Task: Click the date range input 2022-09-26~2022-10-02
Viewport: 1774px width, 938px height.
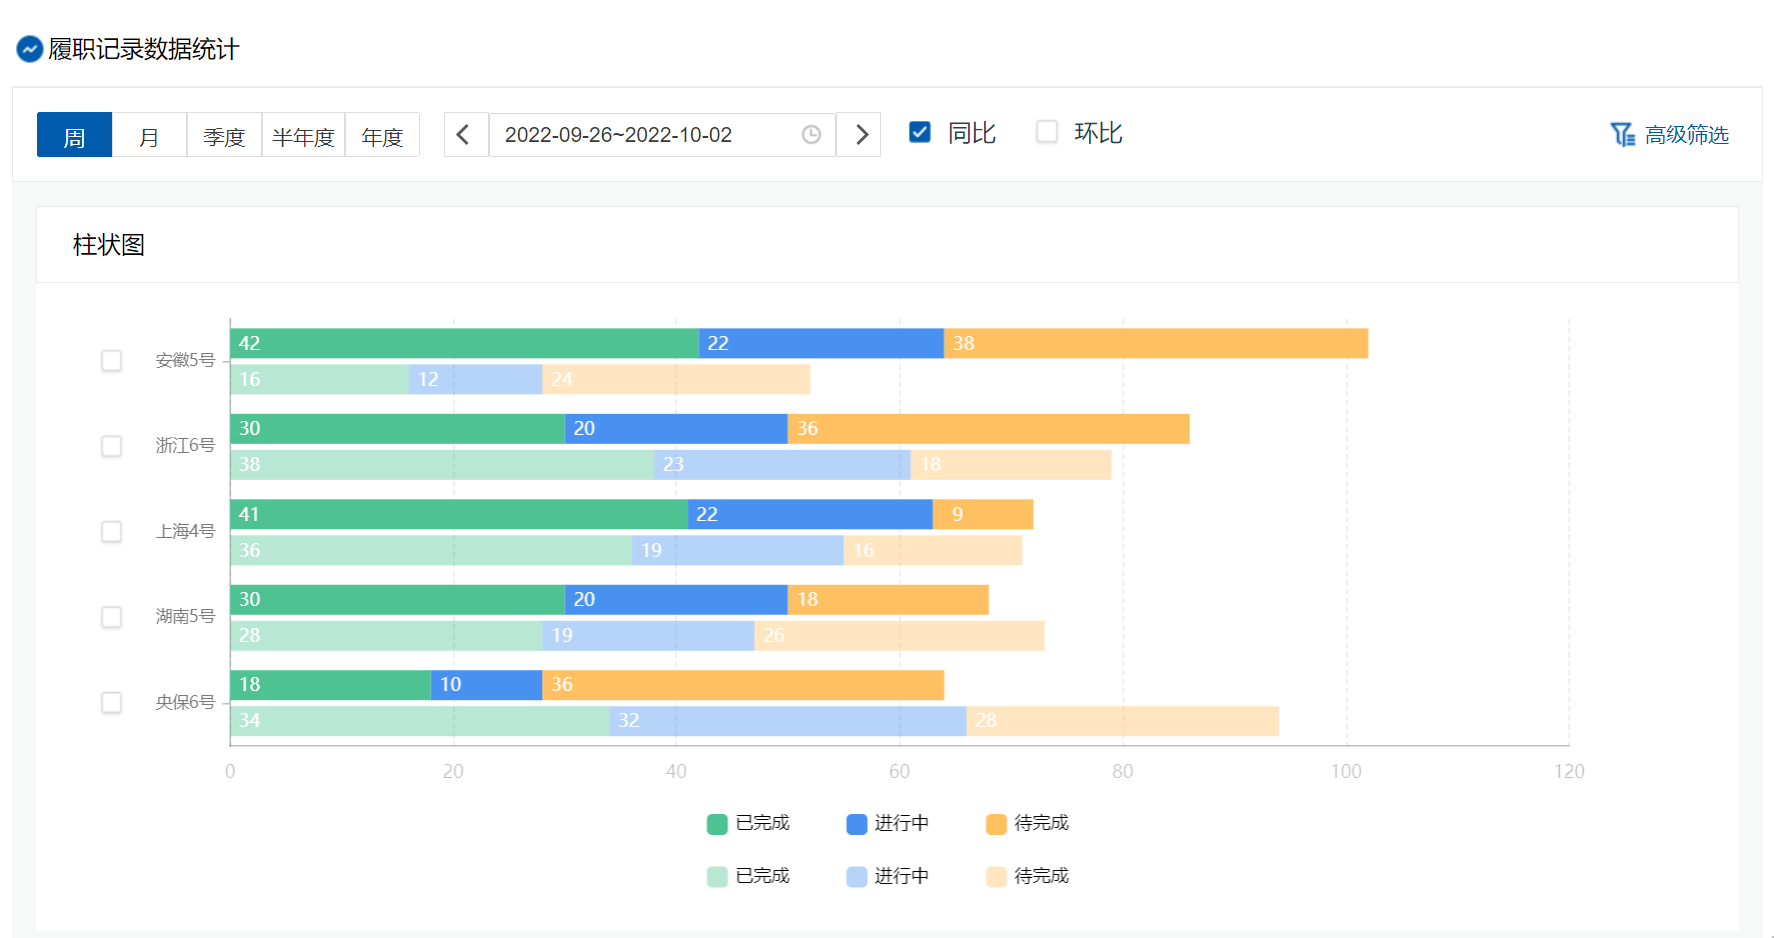Action: (662, 135)
